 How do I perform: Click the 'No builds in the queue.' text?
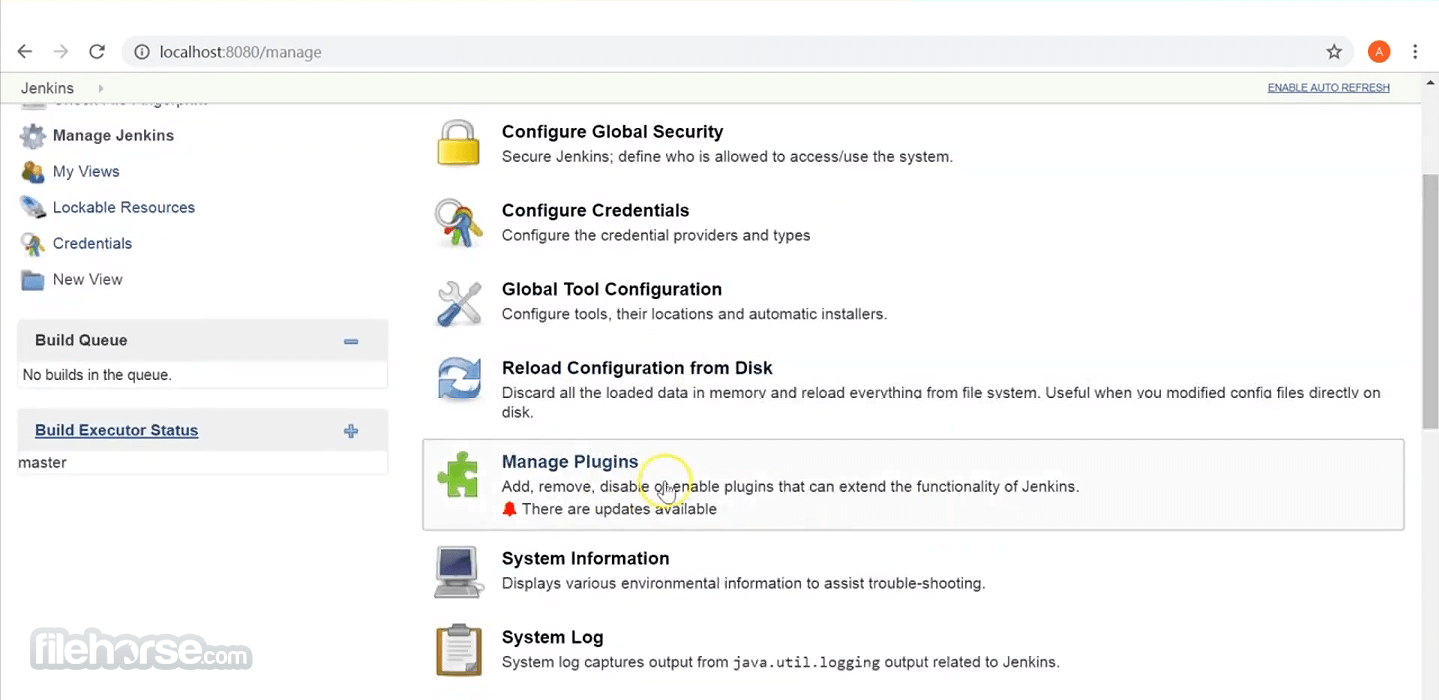click(x=97, y=375)
